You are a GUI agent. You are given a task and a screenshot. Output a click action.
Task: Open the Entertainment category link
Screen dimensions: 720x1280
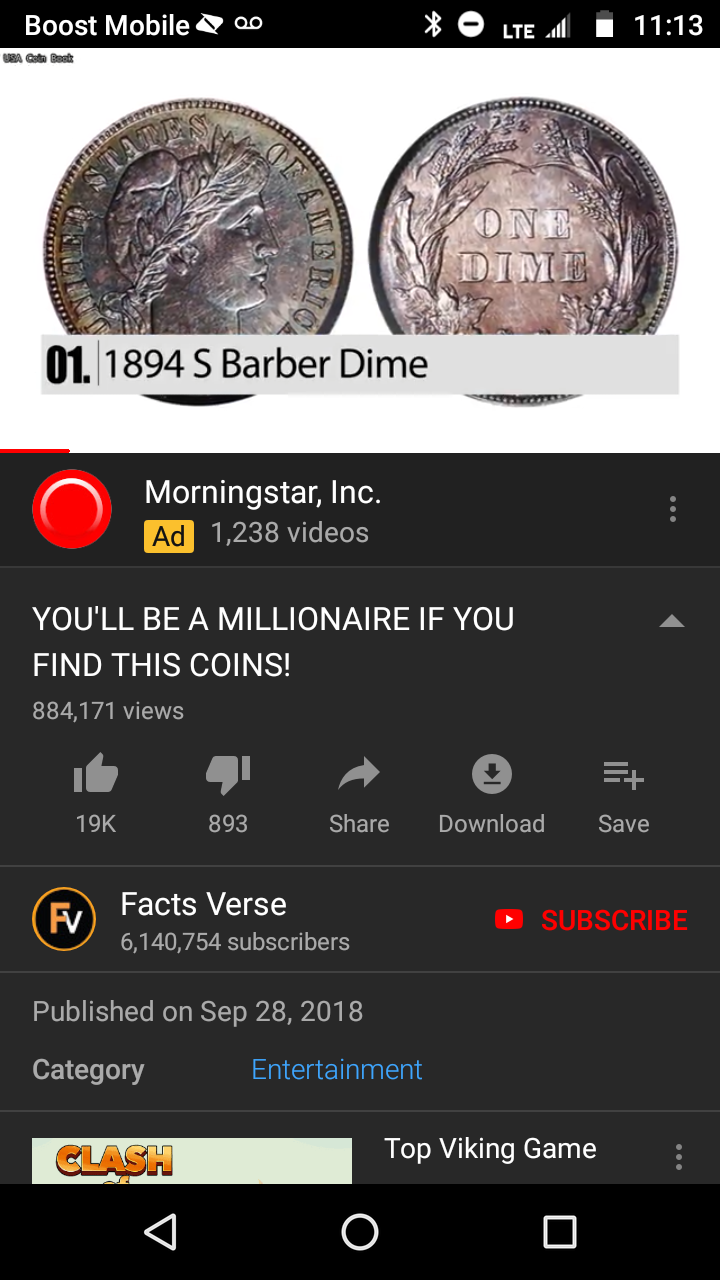pos(337,1069)
